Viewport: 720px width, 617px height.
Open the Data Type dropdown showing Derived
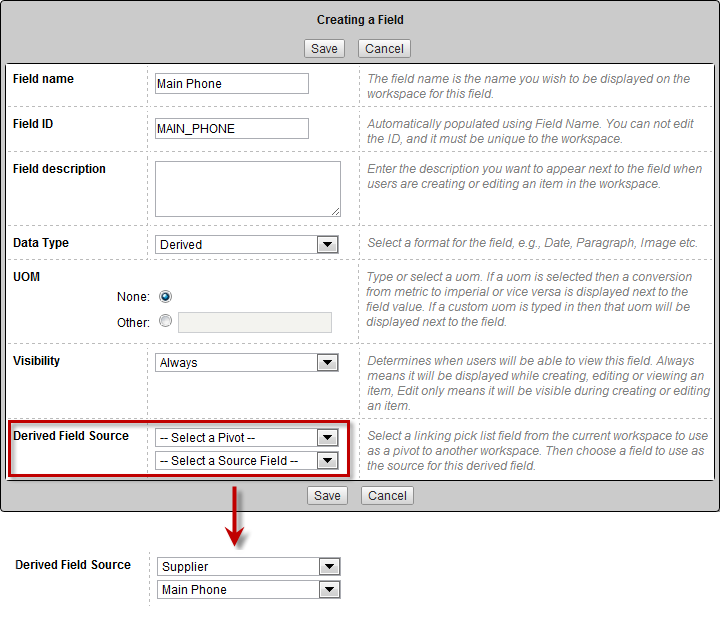[247, 244]
